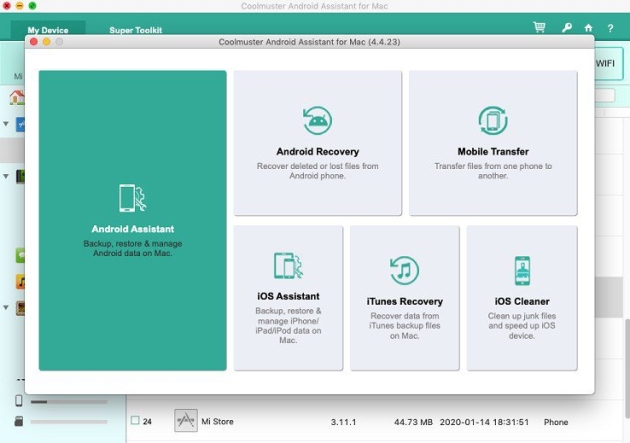Tick the checkbox for row 24 Mi Store
This screenshot has height=443, width=630.
(135, 421)
